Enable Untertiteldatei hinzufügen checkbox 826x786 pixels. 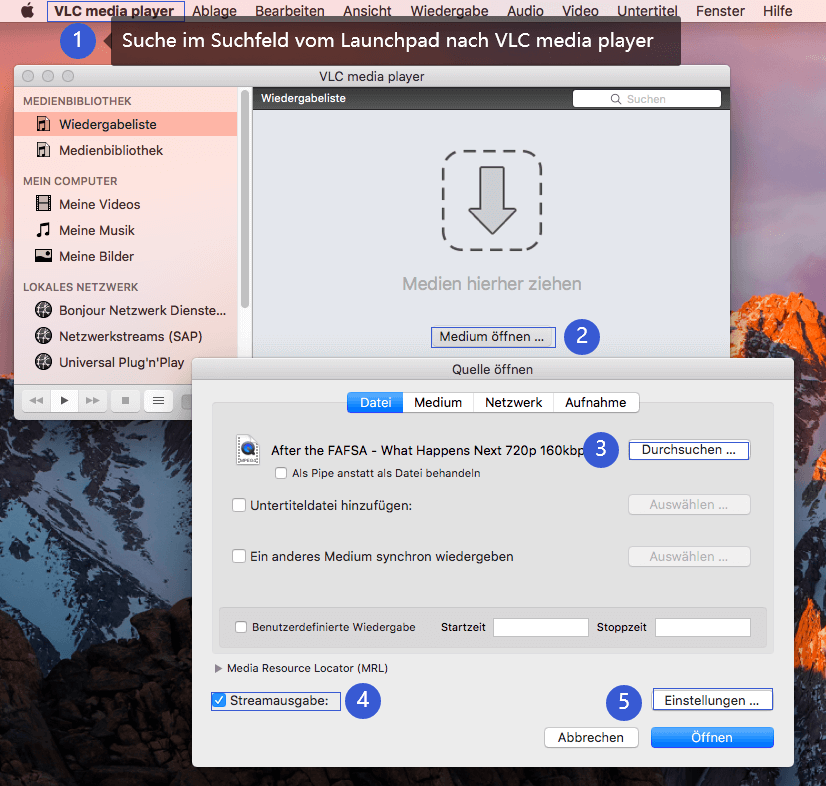tap(239, 505)
